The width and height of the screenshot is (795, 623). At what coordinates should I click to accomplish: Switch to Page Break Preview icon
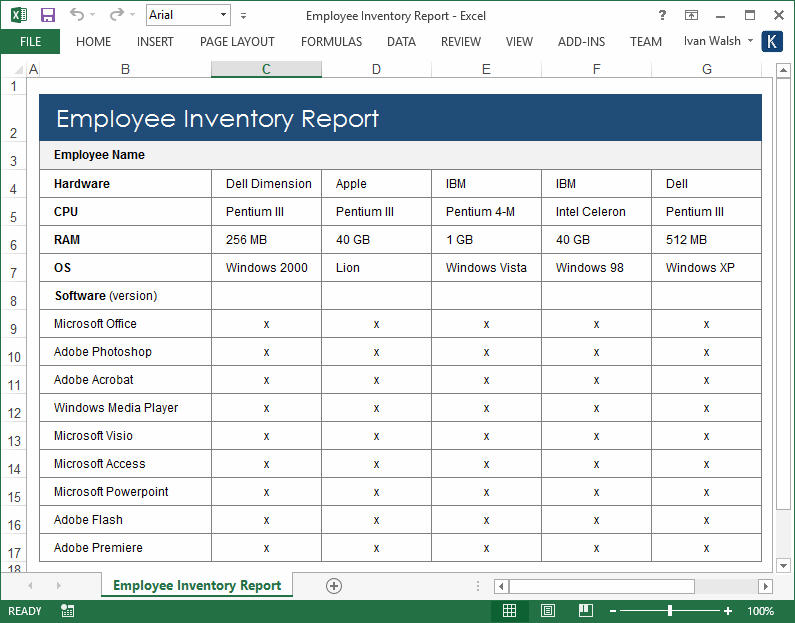[586, 611]
